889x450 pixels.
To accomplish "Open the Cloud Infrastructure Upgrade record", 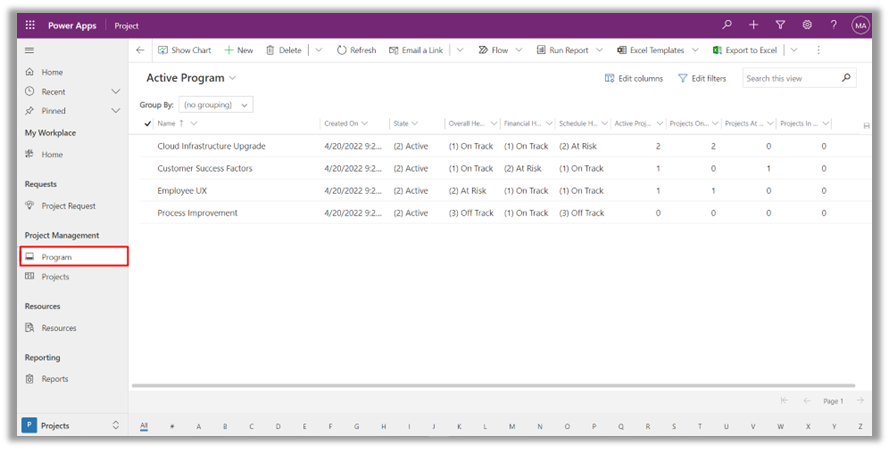I will pos(211,146).
